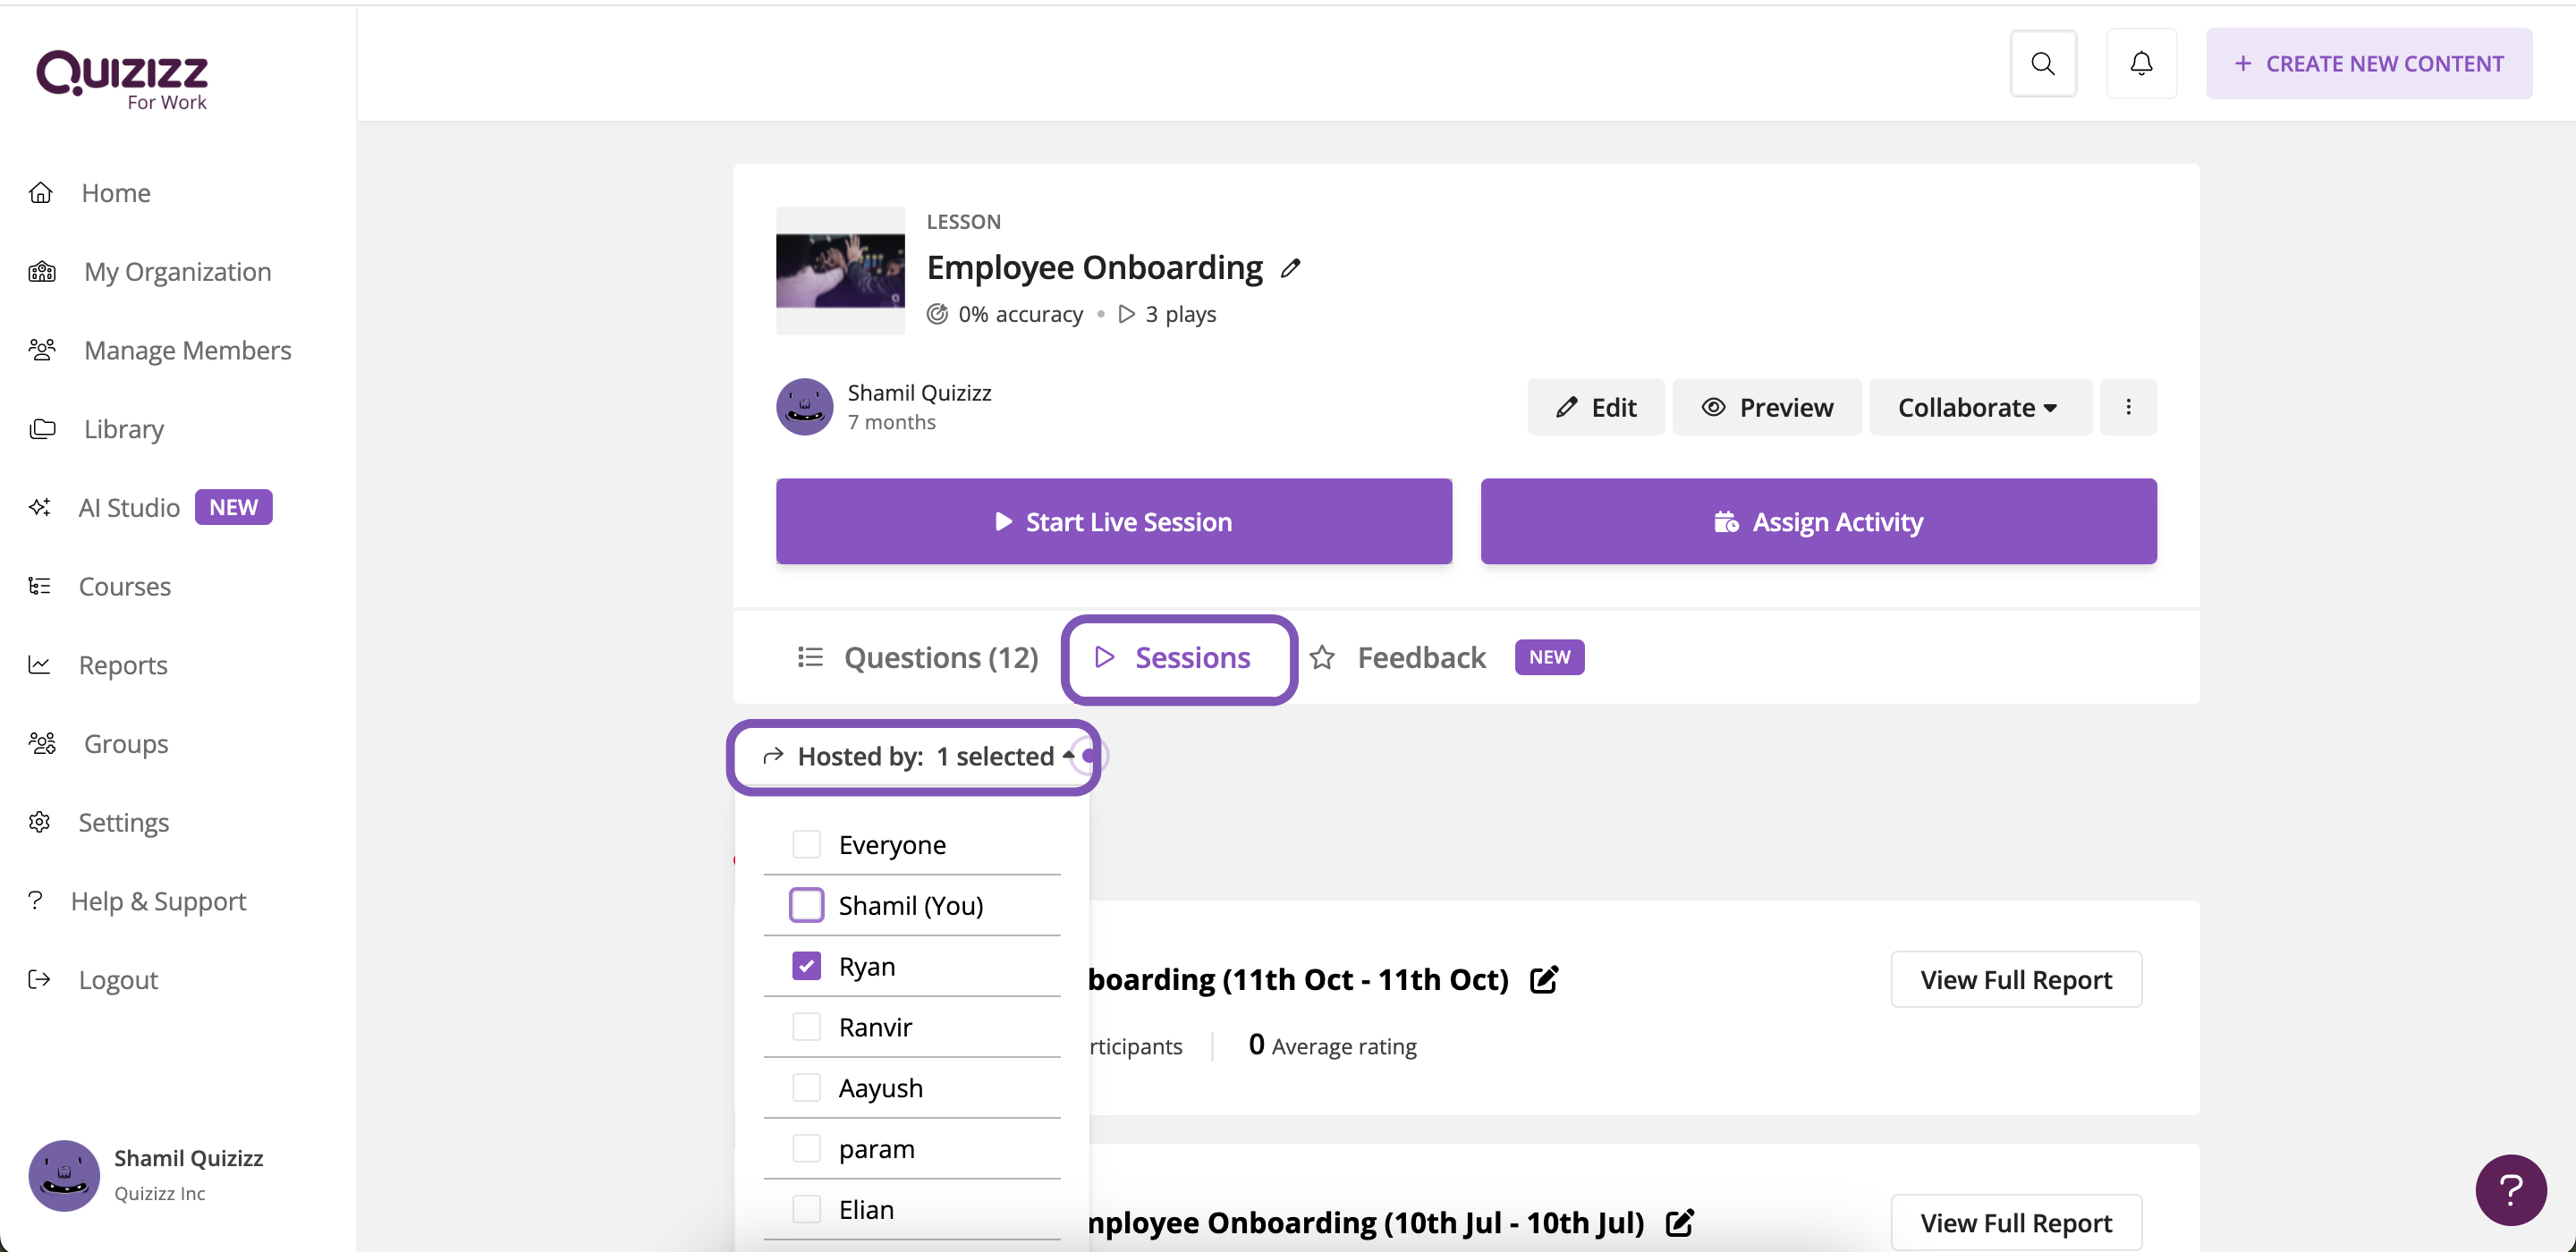This screenshot has width=2576, height=1252.
Task: Select the Sessions tab
Action: (1178, 658)
